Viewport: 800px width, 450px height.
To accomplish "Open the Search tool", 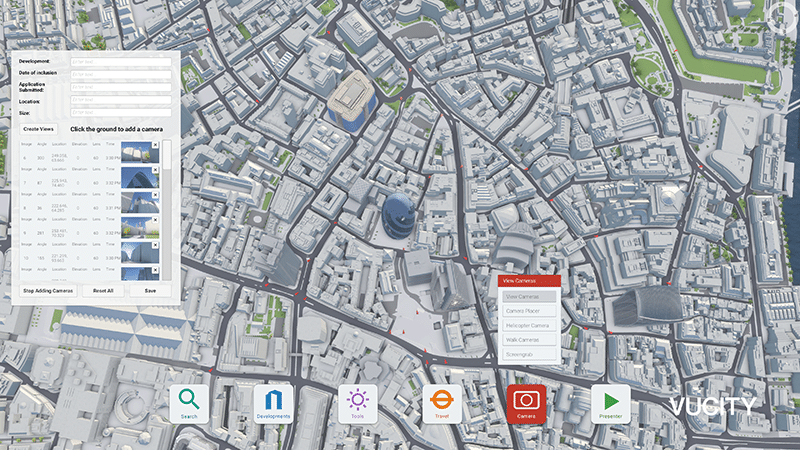I will tap(189, 402).
